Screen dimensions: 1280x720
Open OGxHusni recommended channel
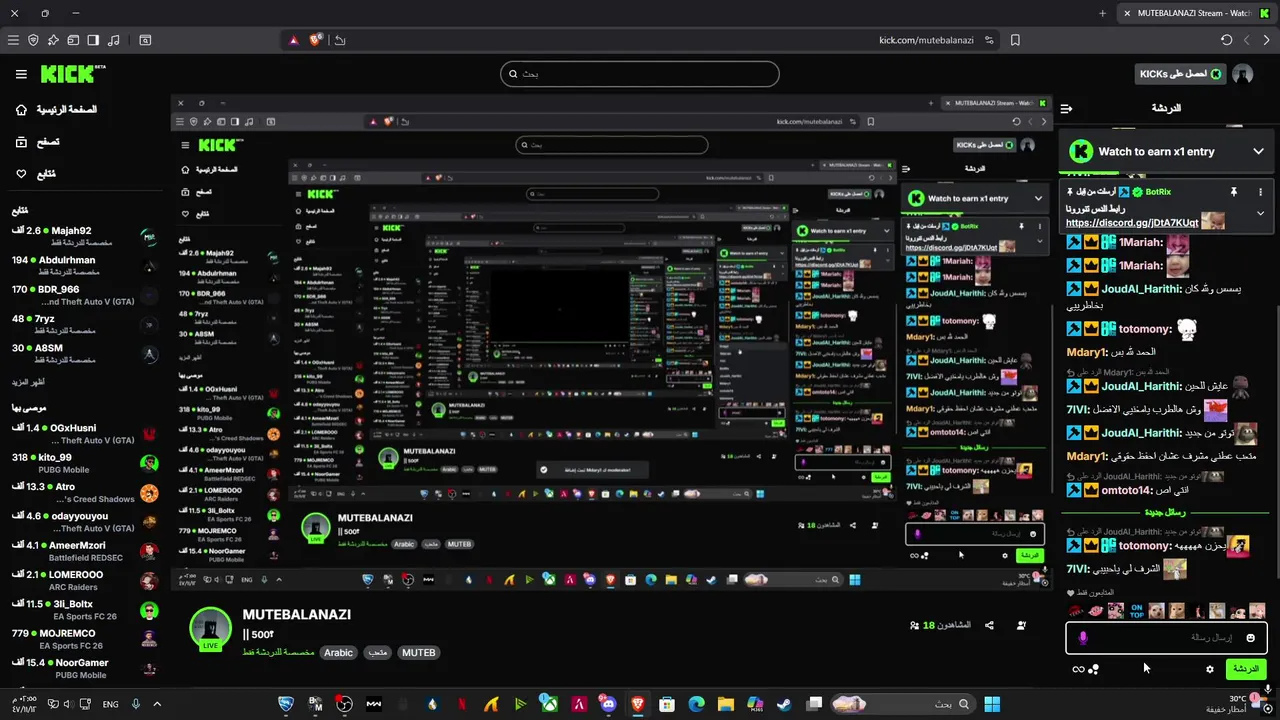tap(85, 433)
